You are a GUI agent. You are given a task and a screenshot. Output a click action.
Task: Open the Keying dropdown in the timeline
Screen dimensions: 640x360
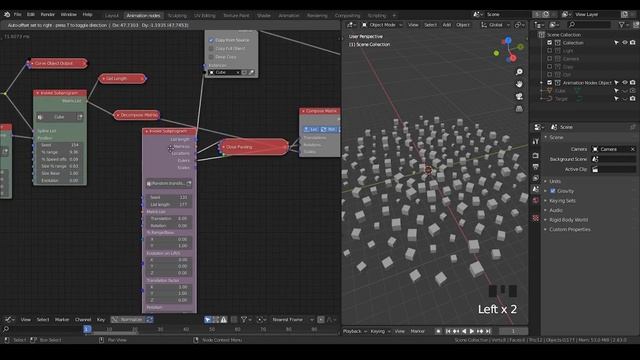tap(380, 331)
